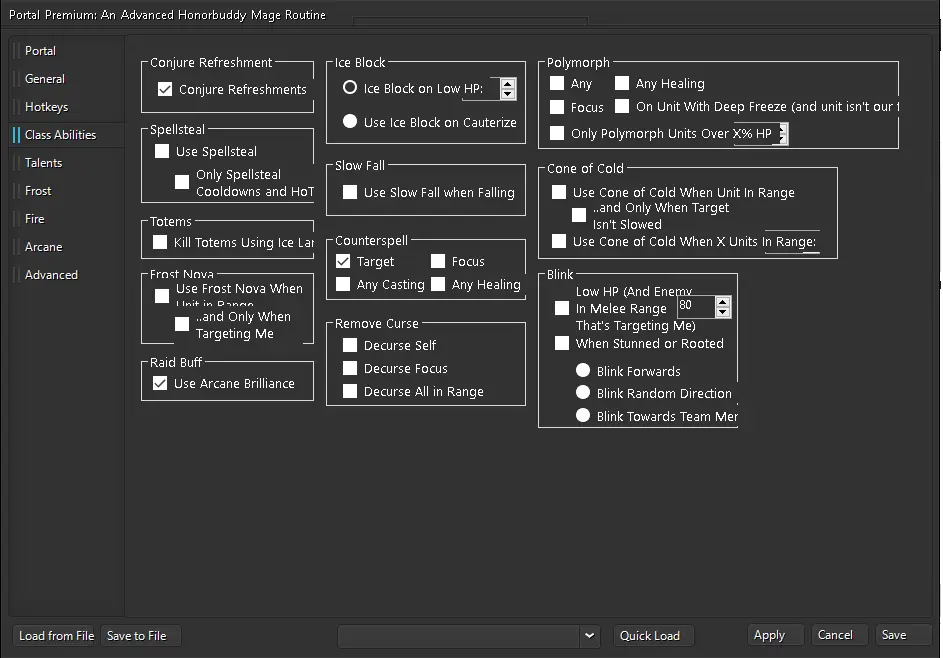Tick the Decurse Focus checkbox

tap(350, 368)
